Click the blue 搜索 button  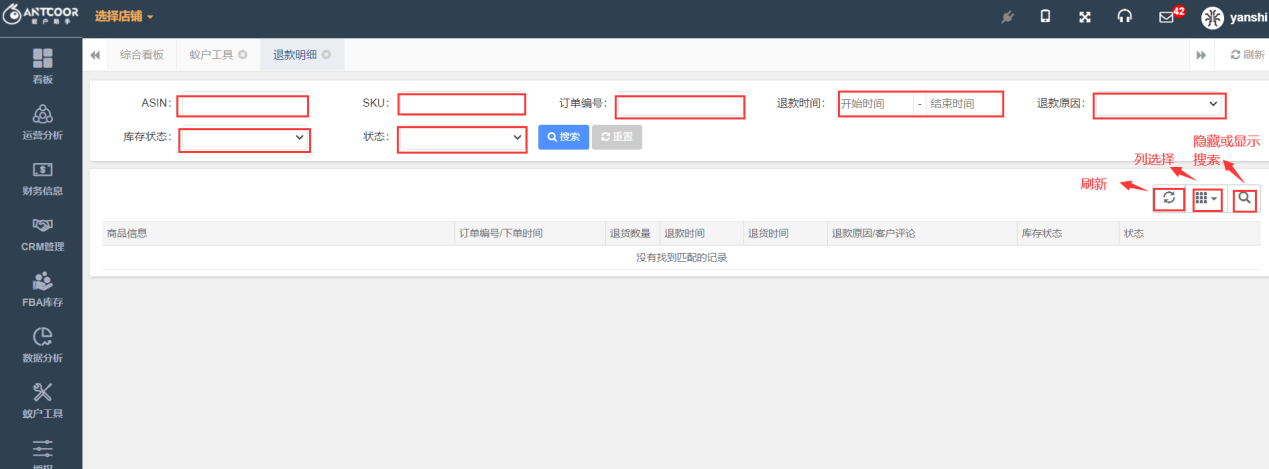pyautogui.click(x=563, y=137)
